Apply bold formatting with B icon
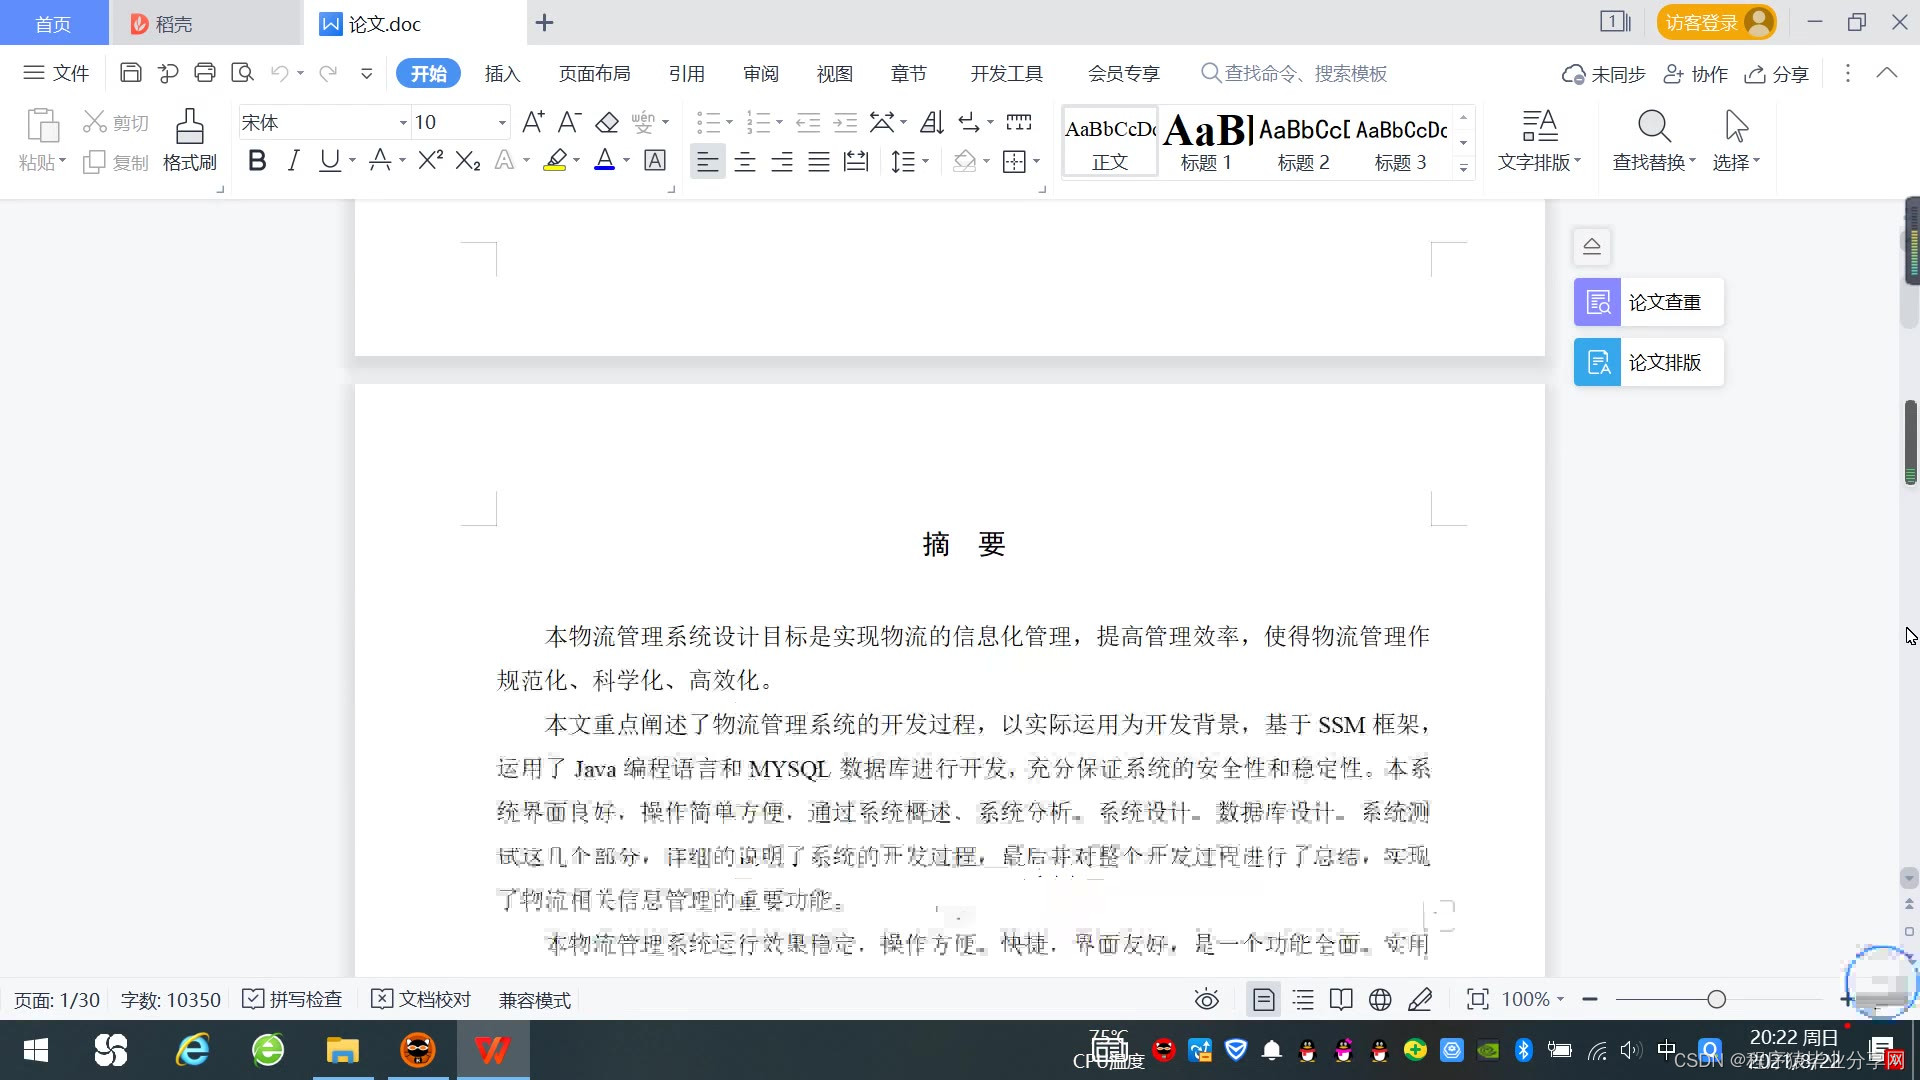 point(257,161)
